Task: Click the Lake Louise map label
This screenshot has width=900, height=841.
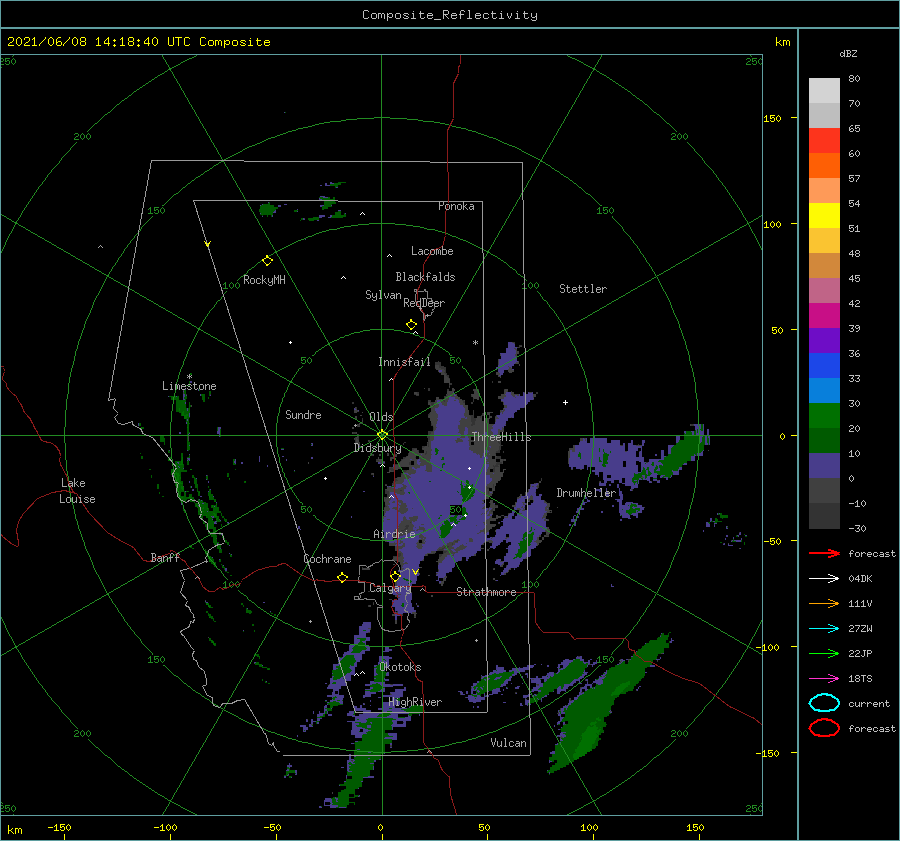Action: (x=77, y=491)
